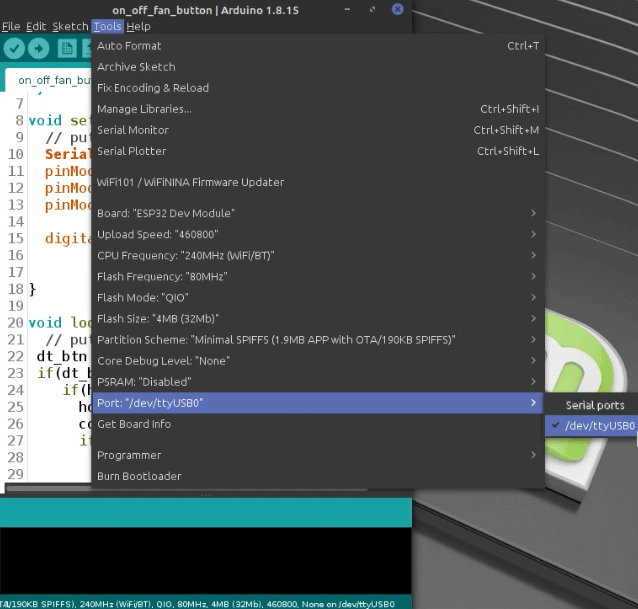Select Get Board Info

[x=318, y=424]
